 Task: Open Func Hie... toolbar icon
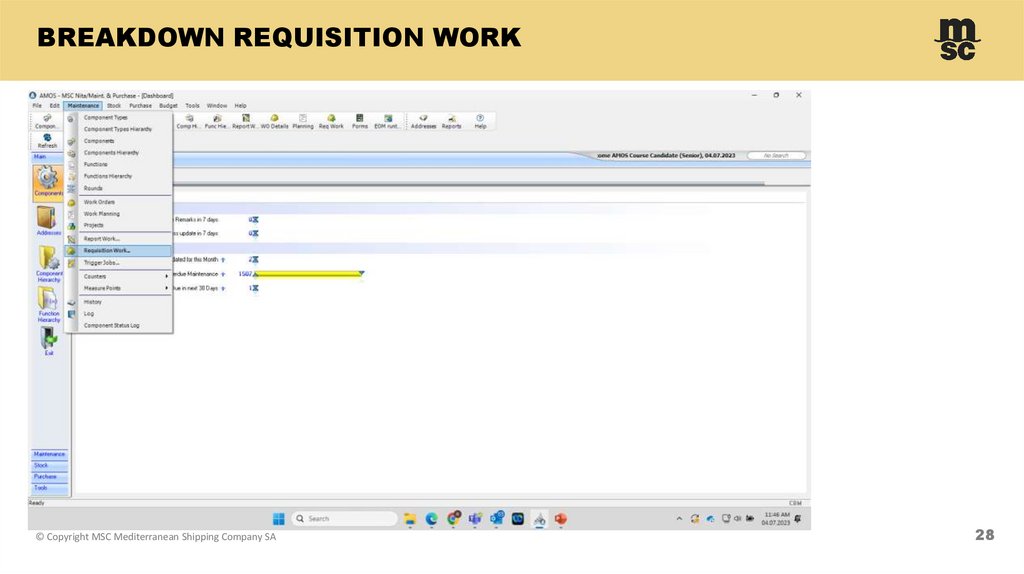[x=216, y=121]
